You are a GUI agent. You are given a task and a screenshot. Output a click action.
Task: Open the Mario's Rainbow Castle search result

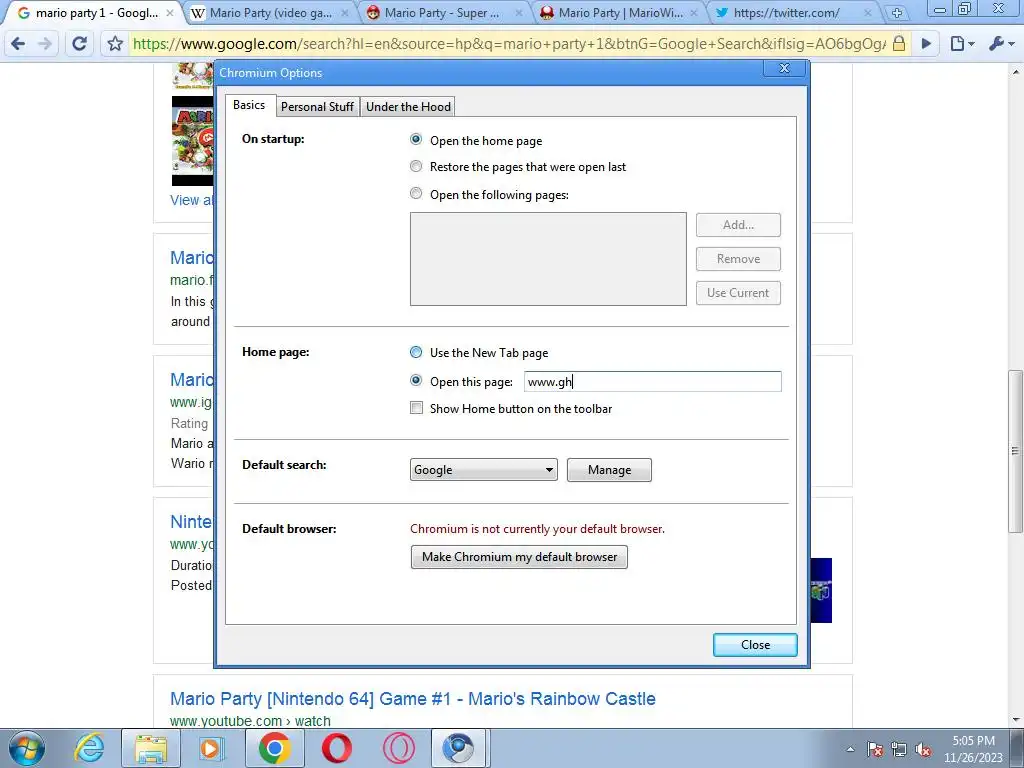click(413, 698)
